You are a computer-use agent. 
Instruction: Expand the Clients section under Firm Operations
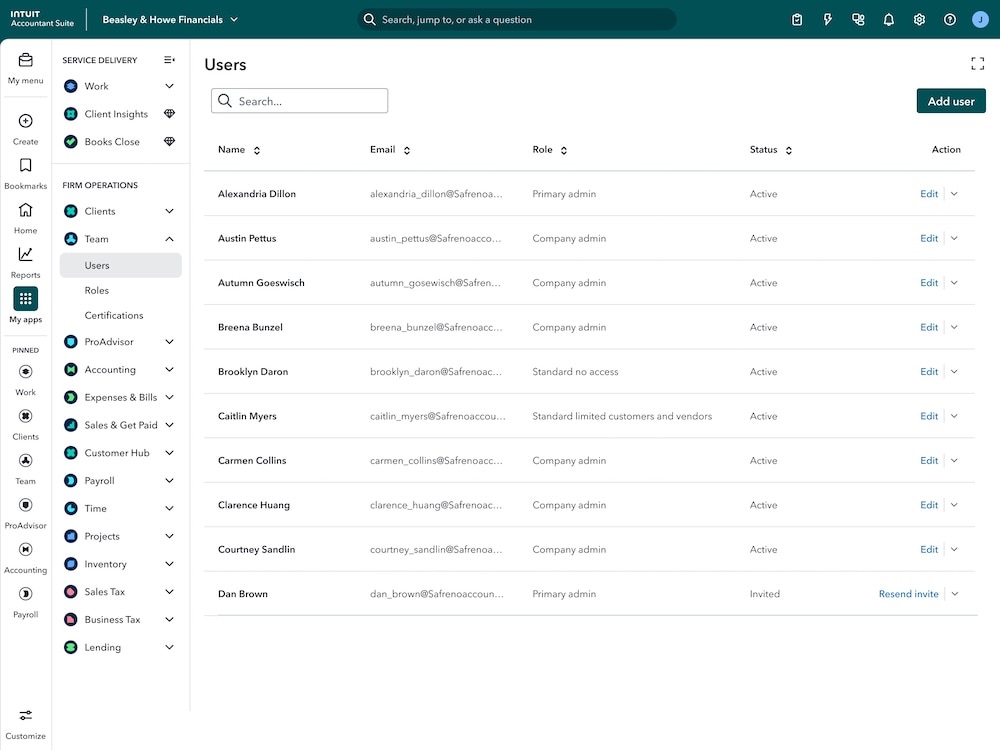click(x=169, y=211)
